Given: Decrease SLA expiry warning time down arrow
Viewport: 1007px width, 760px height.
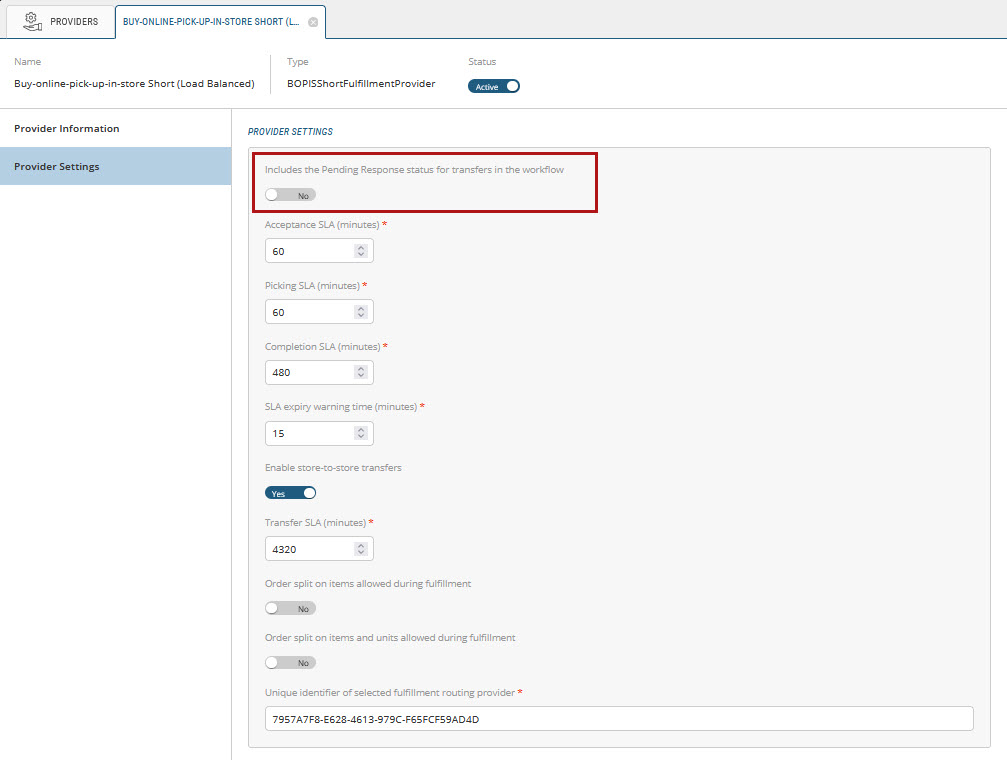Looking at the screenshot, I should point(361,437).
